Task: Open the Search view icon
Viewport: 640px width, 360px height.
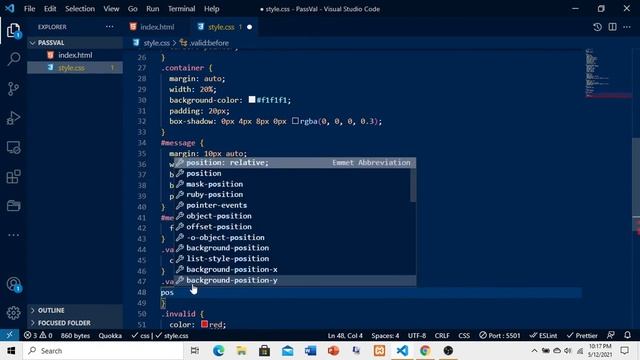Action: pos(13,59)
